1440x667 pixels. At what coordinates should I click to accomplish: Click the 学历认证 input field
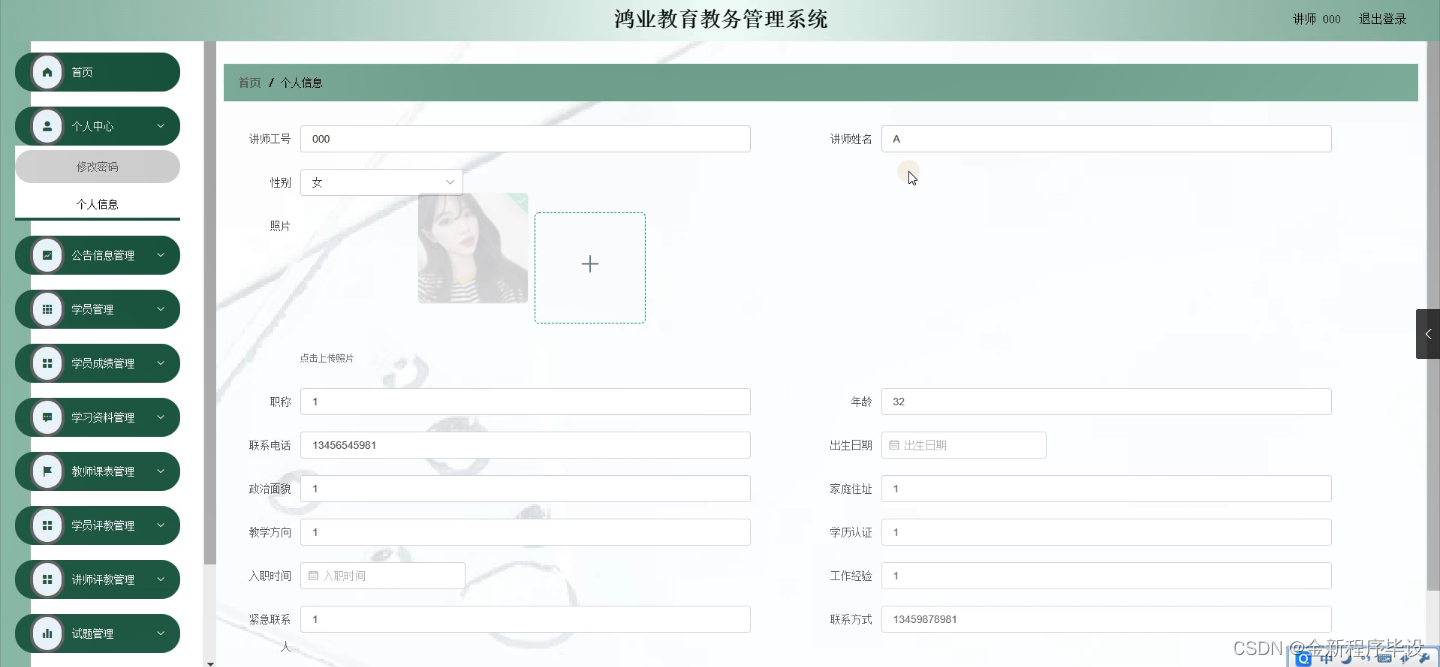[1106, 532]
